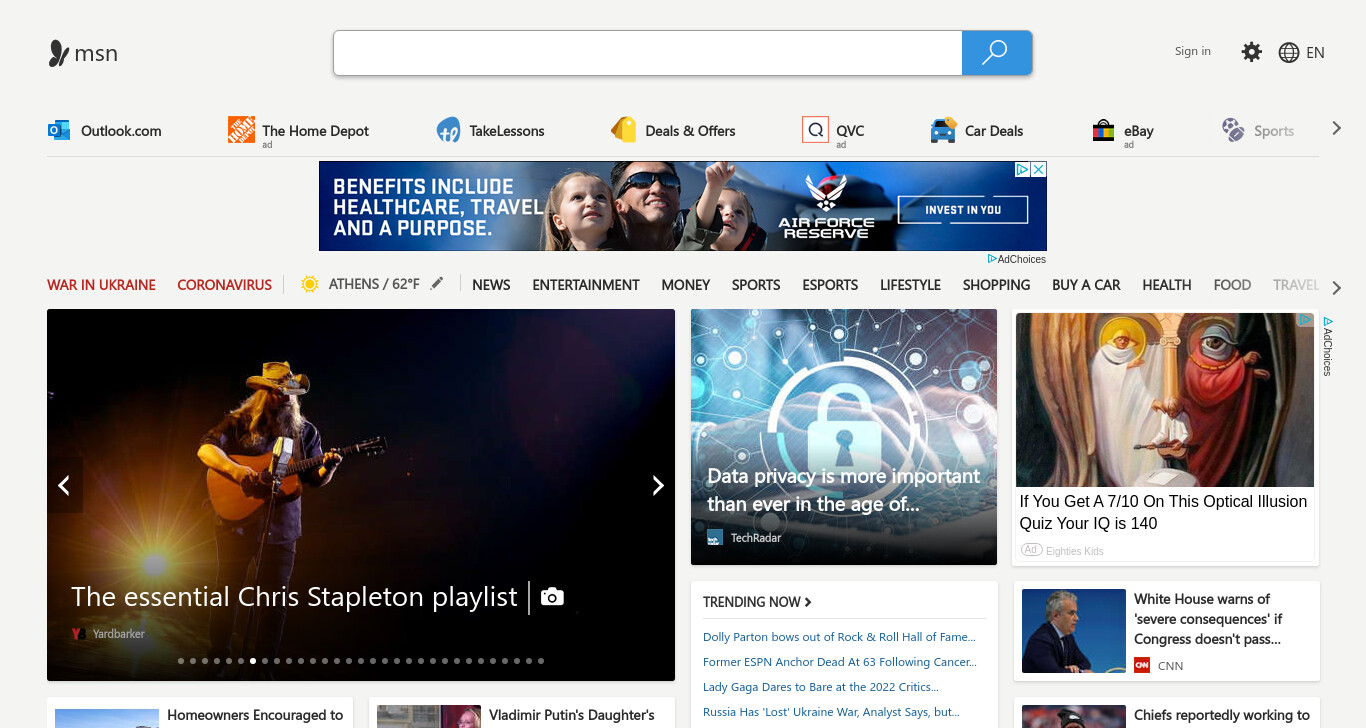Go to the SPORTS tab
Image resolution: width=1366 pixels, height=728 pixels.
pyautogui.click(x=756, y=285)
